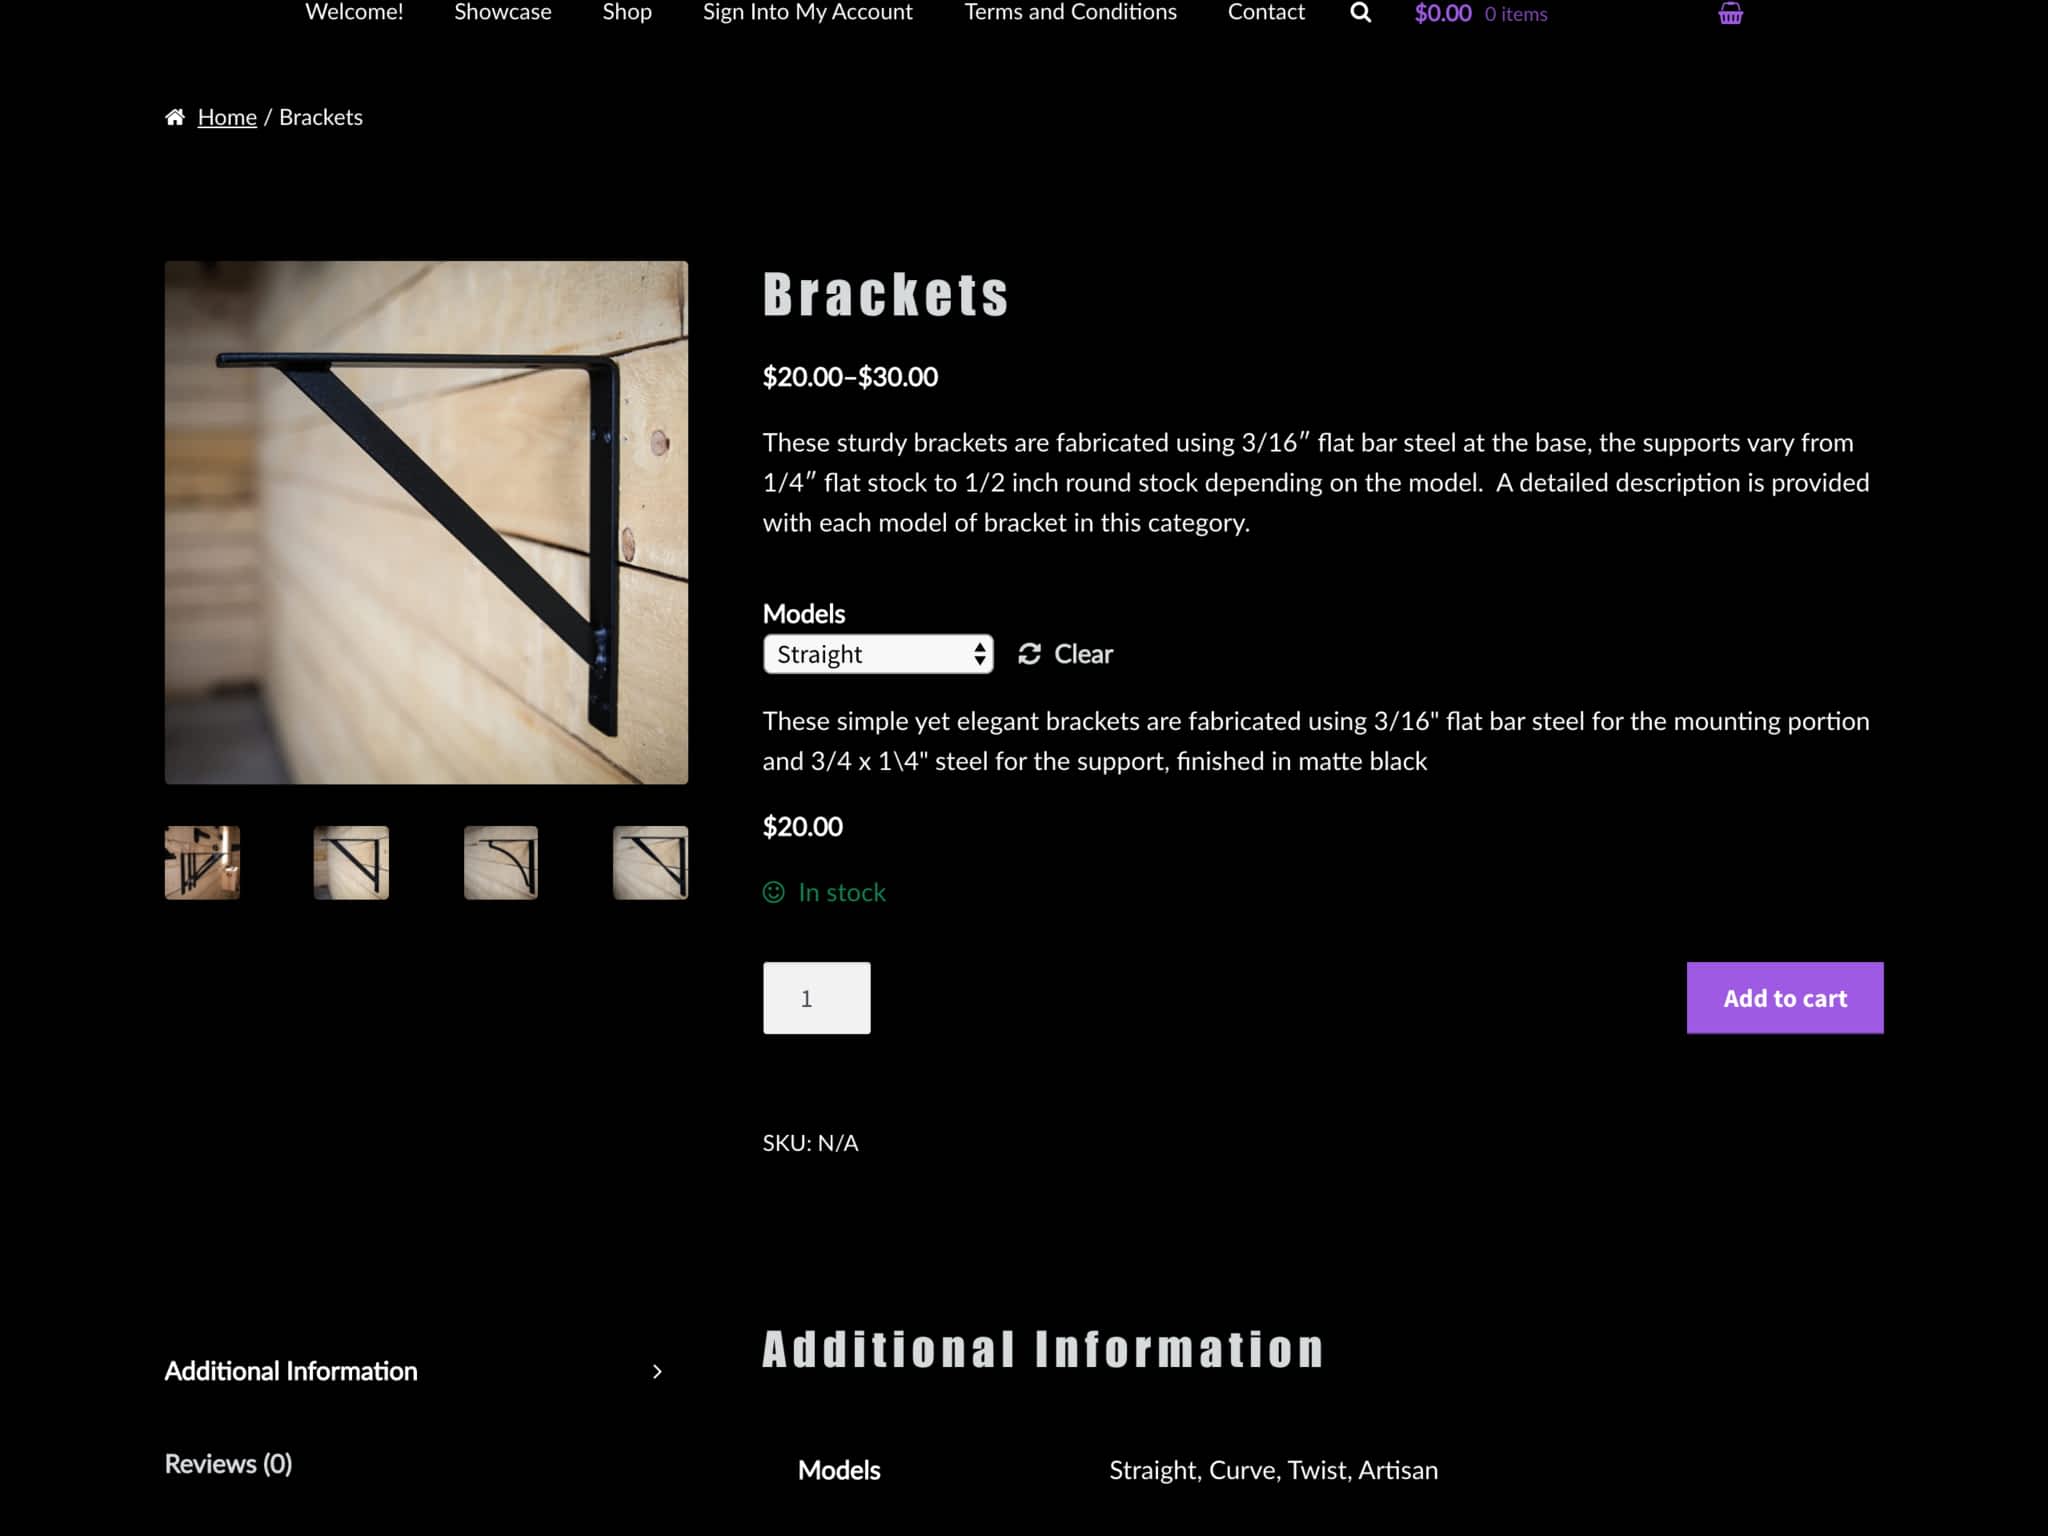This screenshot has width=2048, height=1536.
Task: Click the refresh icon next to Clear
Action: click(1029, 654)
